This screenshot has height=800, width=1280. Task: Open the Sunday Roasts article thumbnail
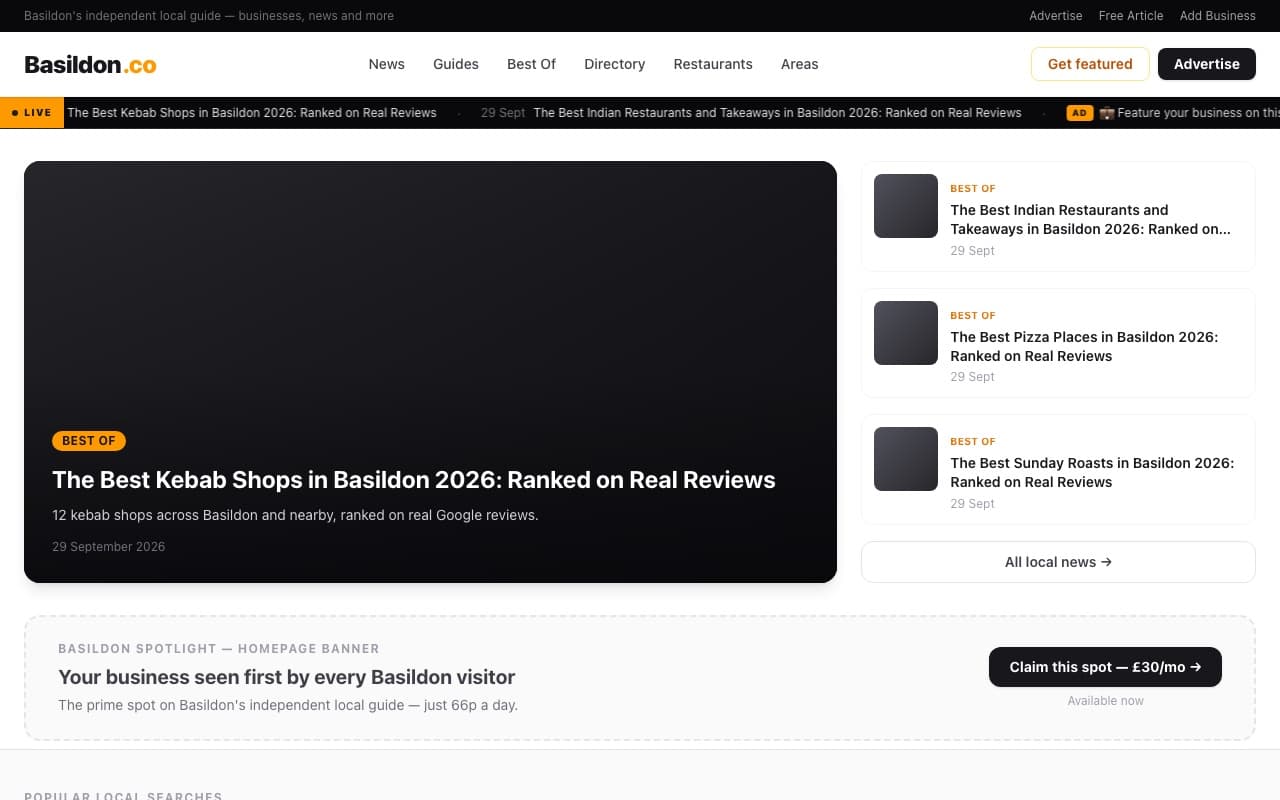point(906,459)
